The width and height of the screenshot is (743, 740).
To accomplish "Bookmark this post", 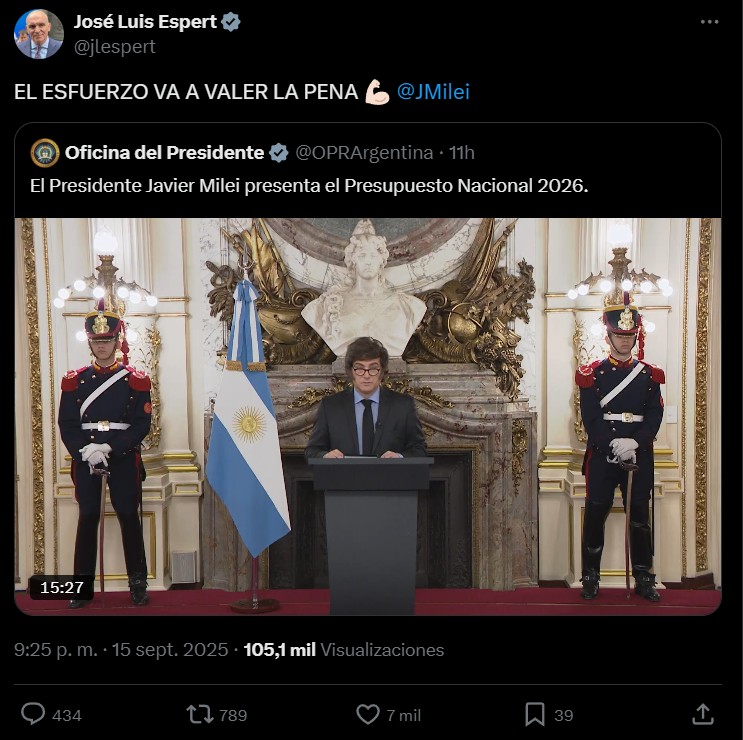I will (535, 714).
